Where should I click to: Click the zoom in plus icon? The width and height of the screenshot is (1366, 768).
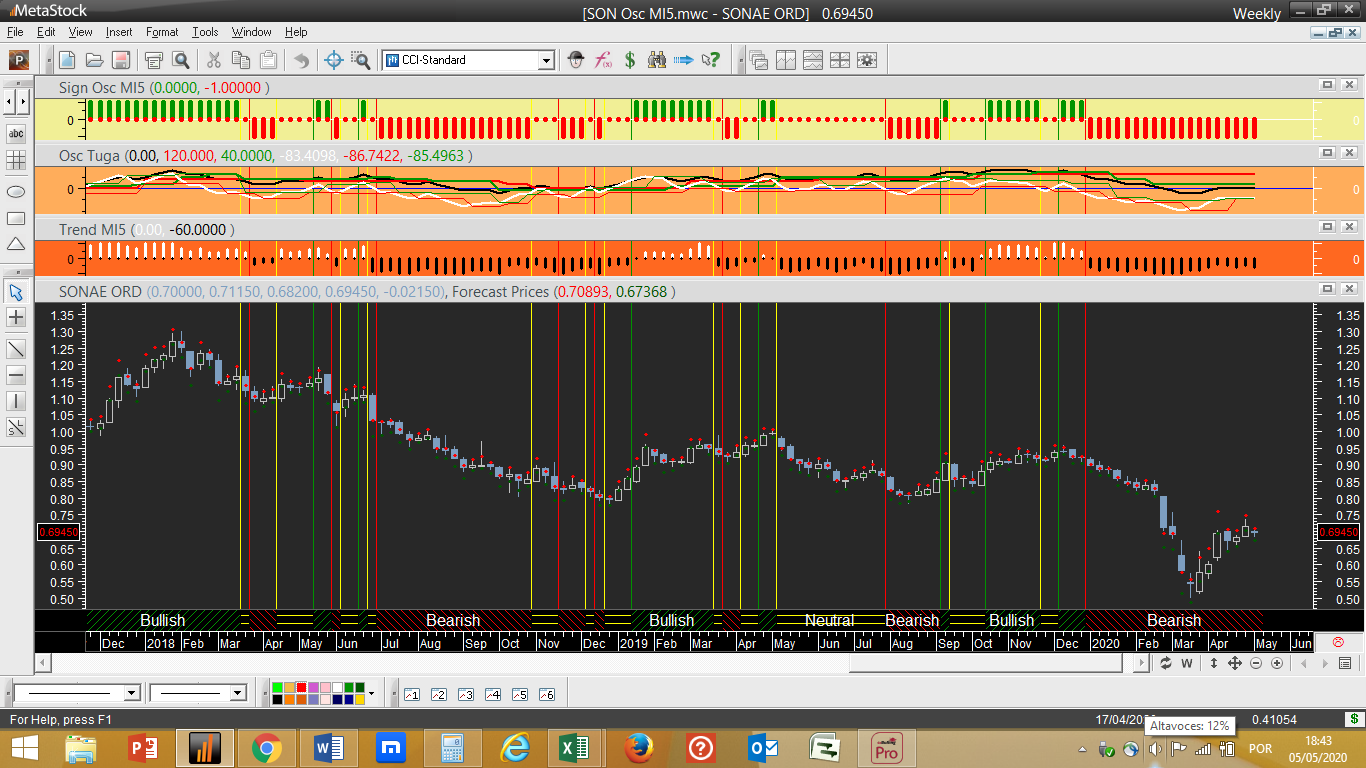click(x=1276, y=663)
